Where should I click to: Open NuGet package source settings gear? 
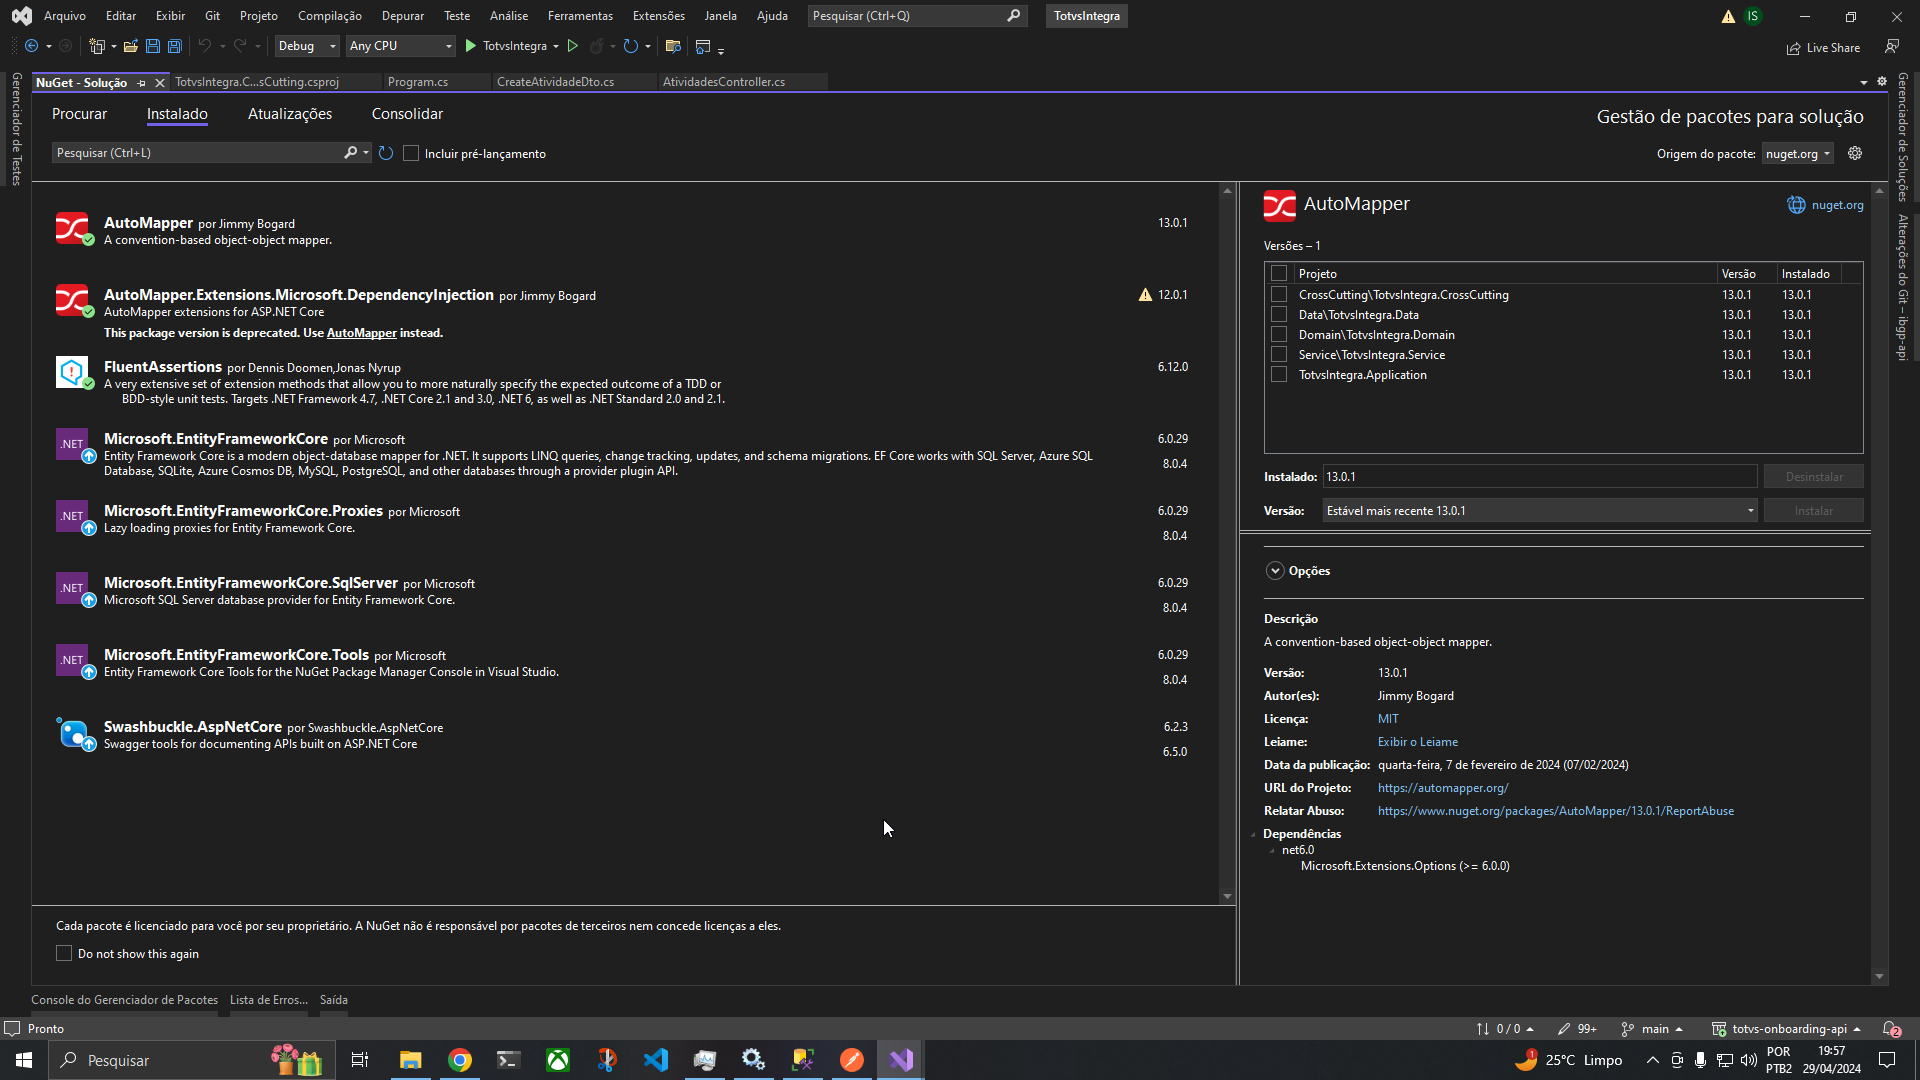1855,153
